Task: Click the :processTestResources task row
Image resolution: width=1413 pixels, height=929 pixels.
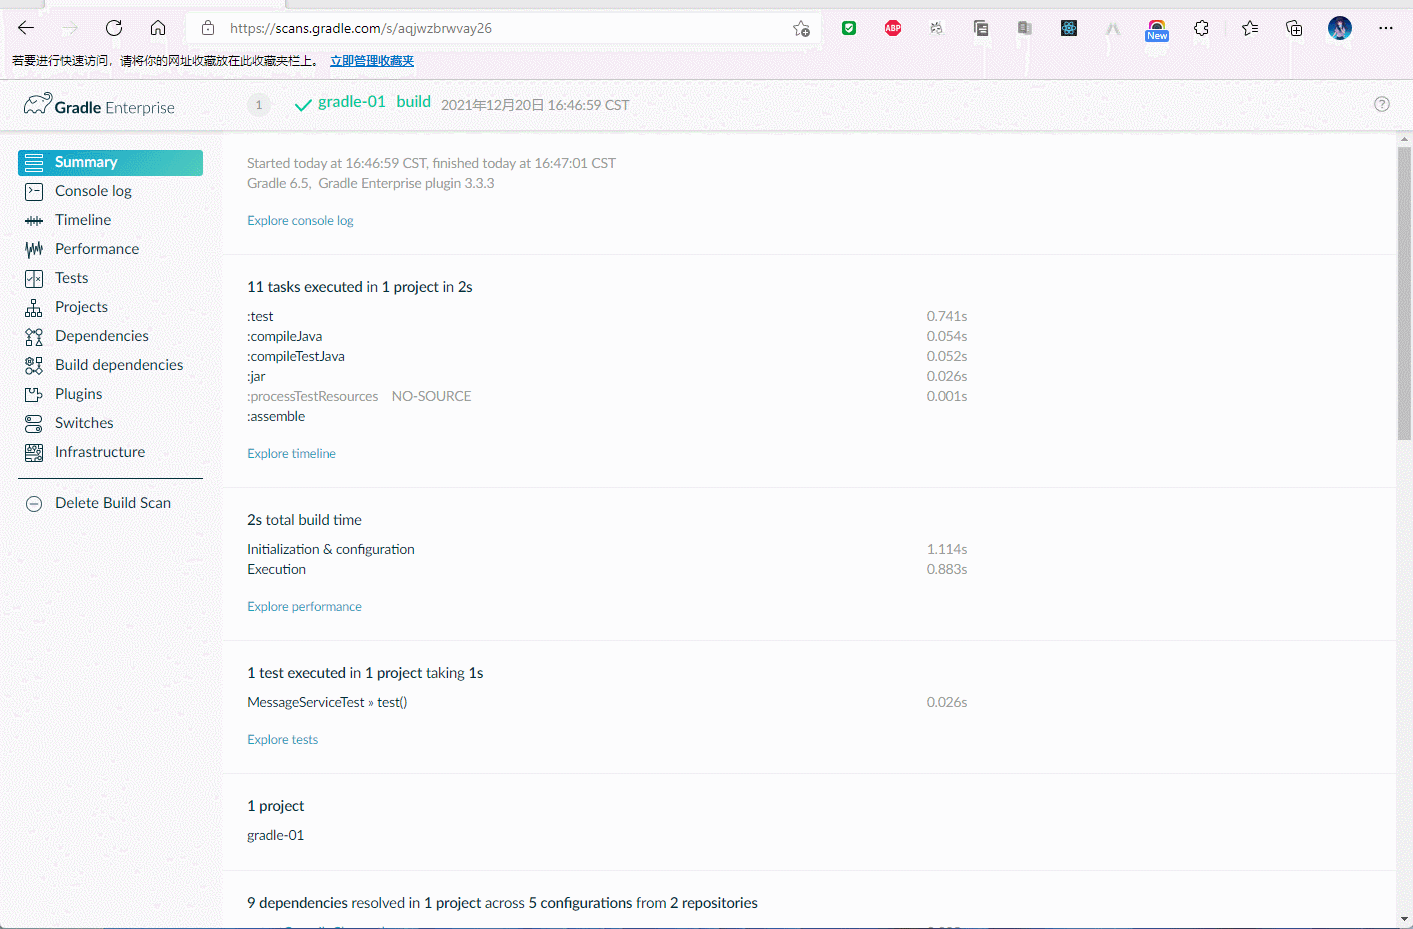Action: 607,397
